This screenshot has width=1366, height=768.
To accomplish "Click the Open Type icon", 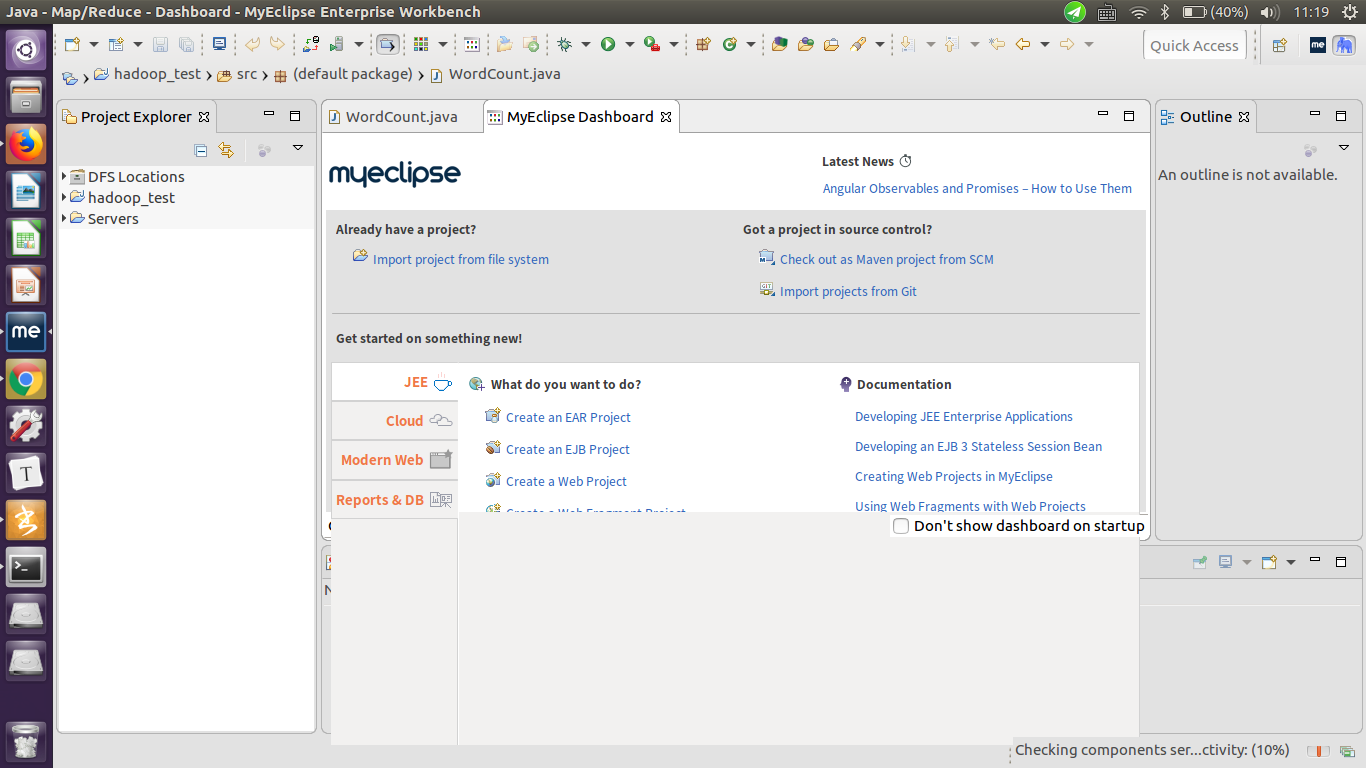I will point(806,44).
